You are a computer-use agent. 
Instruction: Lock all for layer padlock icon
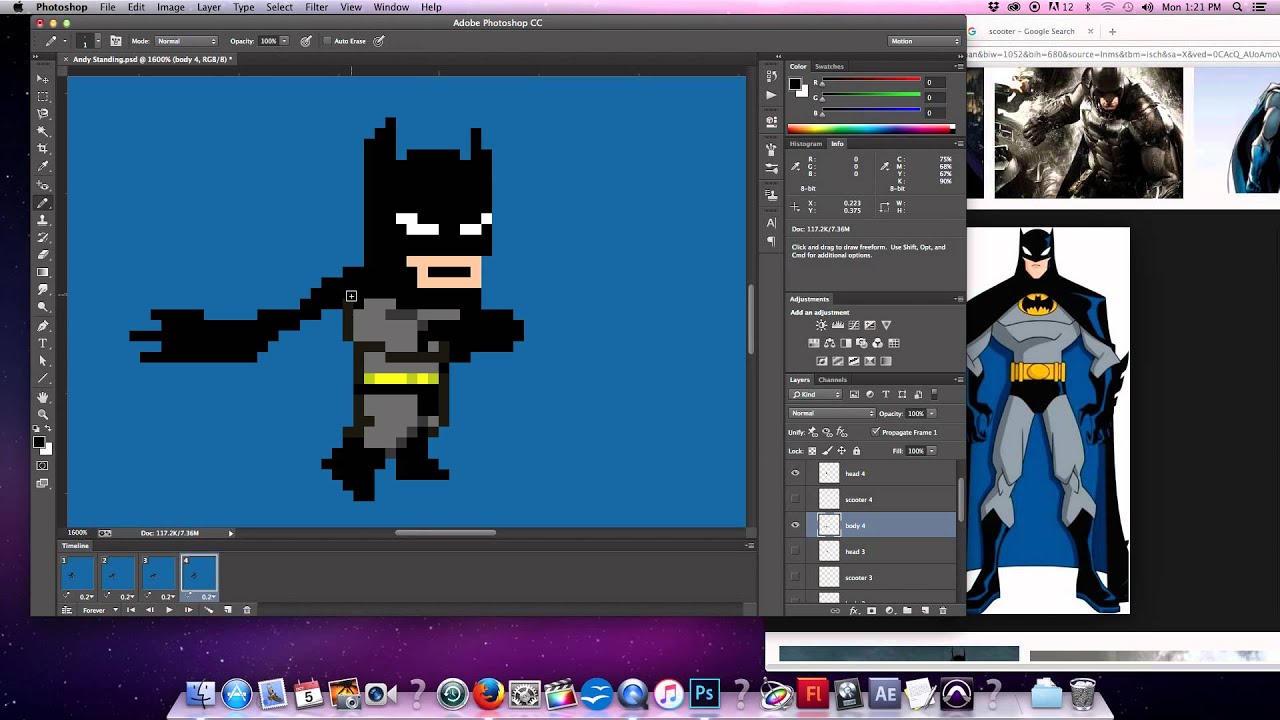coord(856,451)
